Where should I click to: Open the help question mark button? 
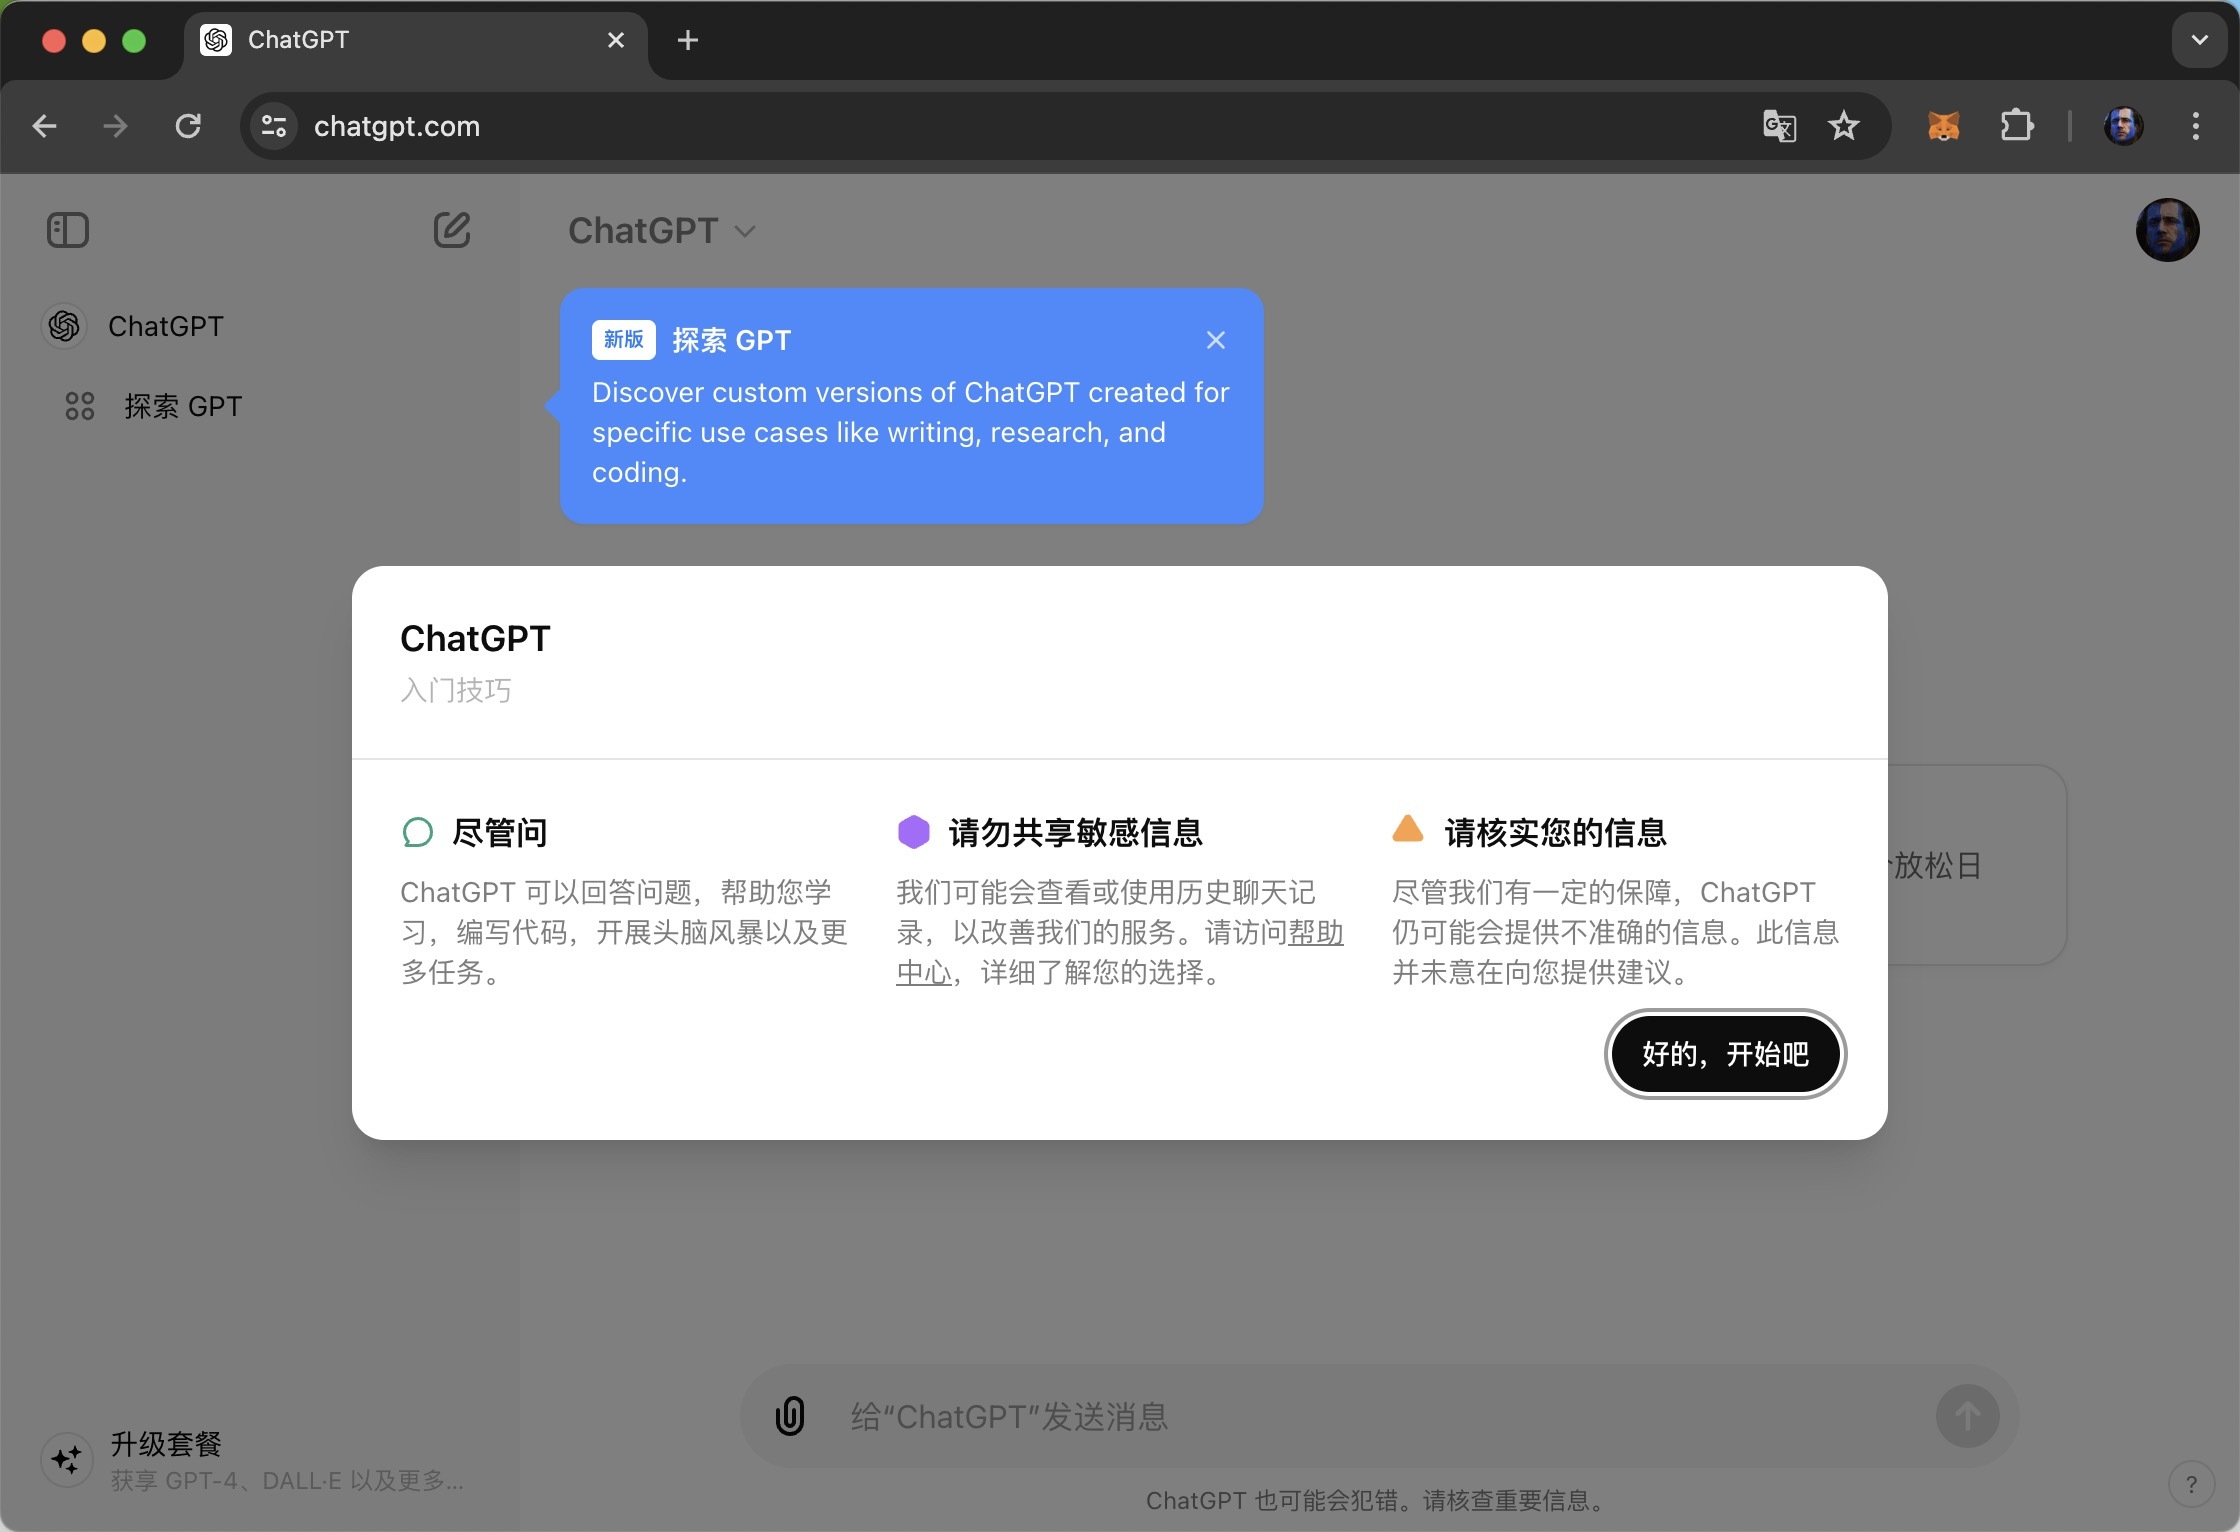pos(2191,1484)
